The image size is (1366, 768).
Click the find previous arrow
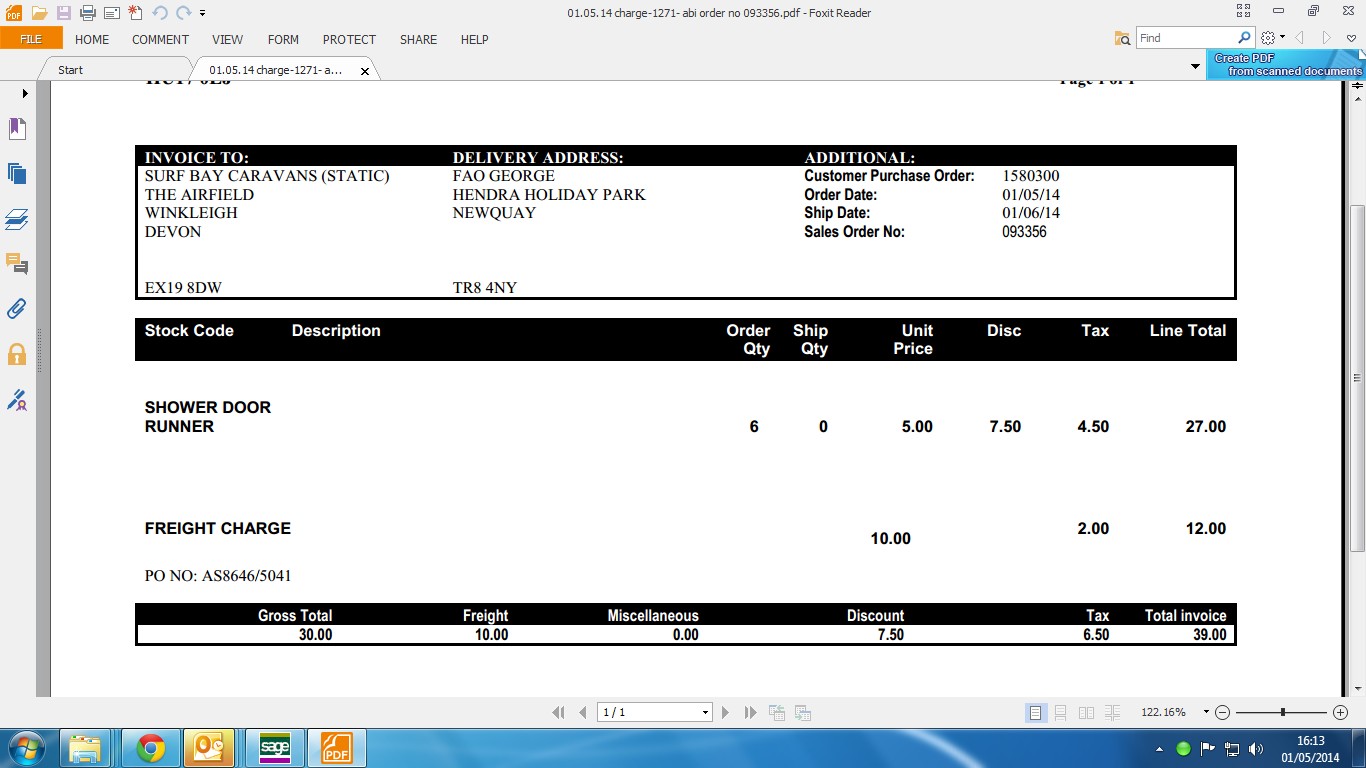[x=1300, y=38]
